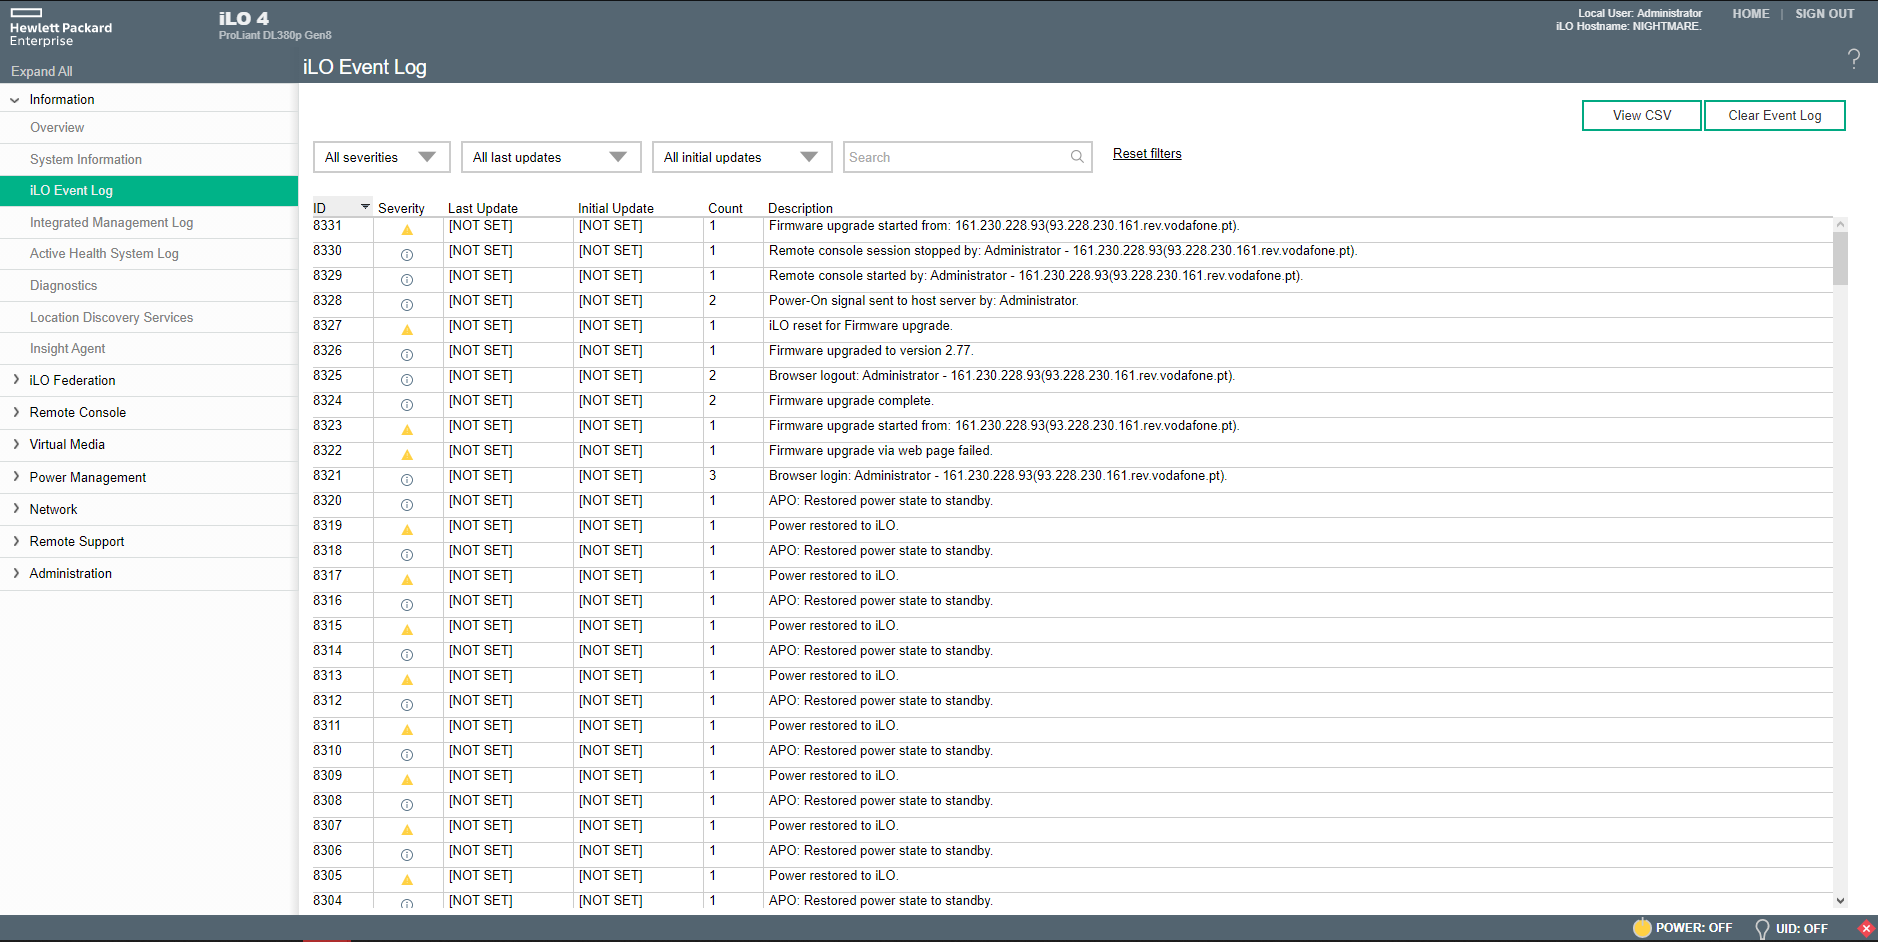Click the info icon for event 8321
Image resolution: width=1878 pixels, height=942 pixels.
coord(407,480)
